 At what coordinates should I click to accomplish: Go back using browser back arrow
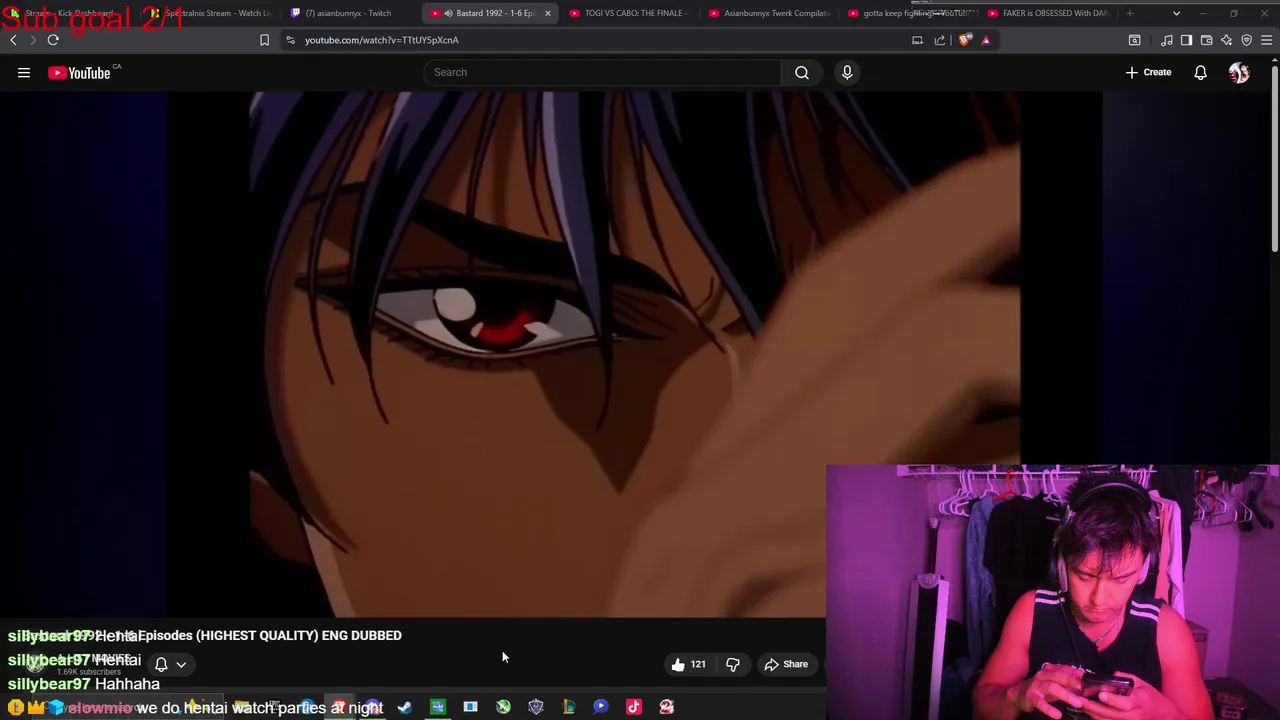pos(13,40)
